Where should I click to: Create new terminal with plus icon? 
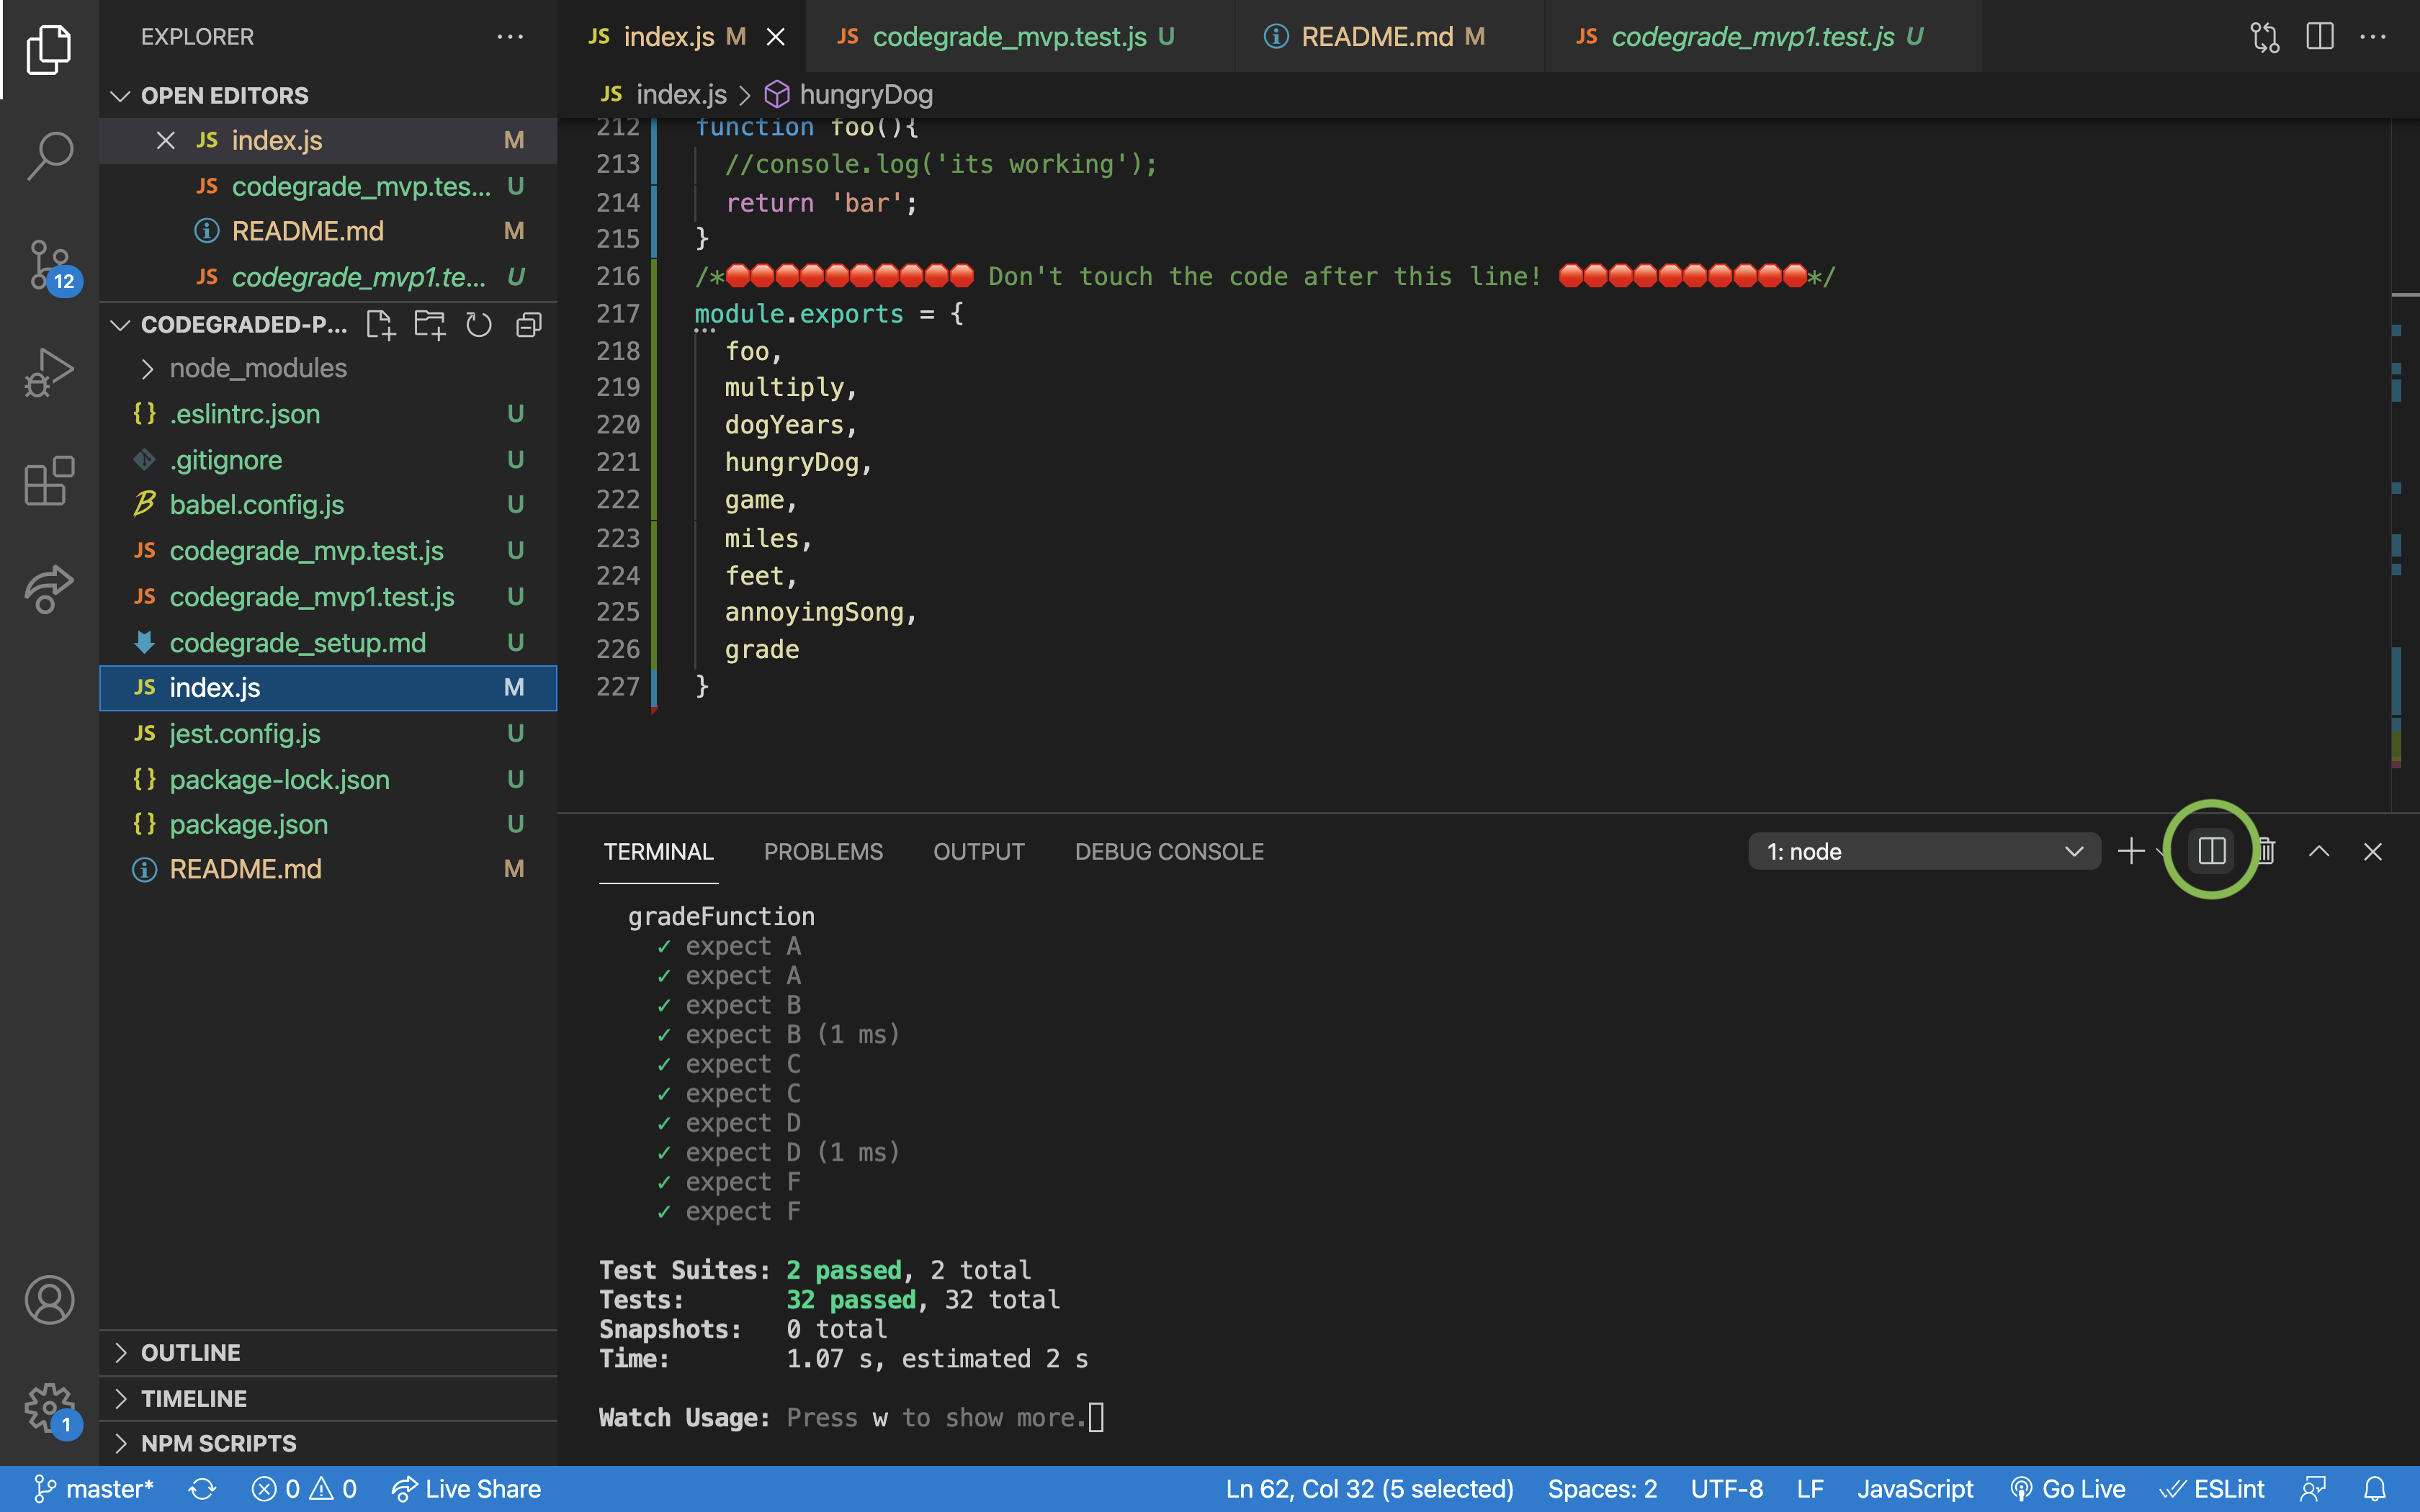2131,851
